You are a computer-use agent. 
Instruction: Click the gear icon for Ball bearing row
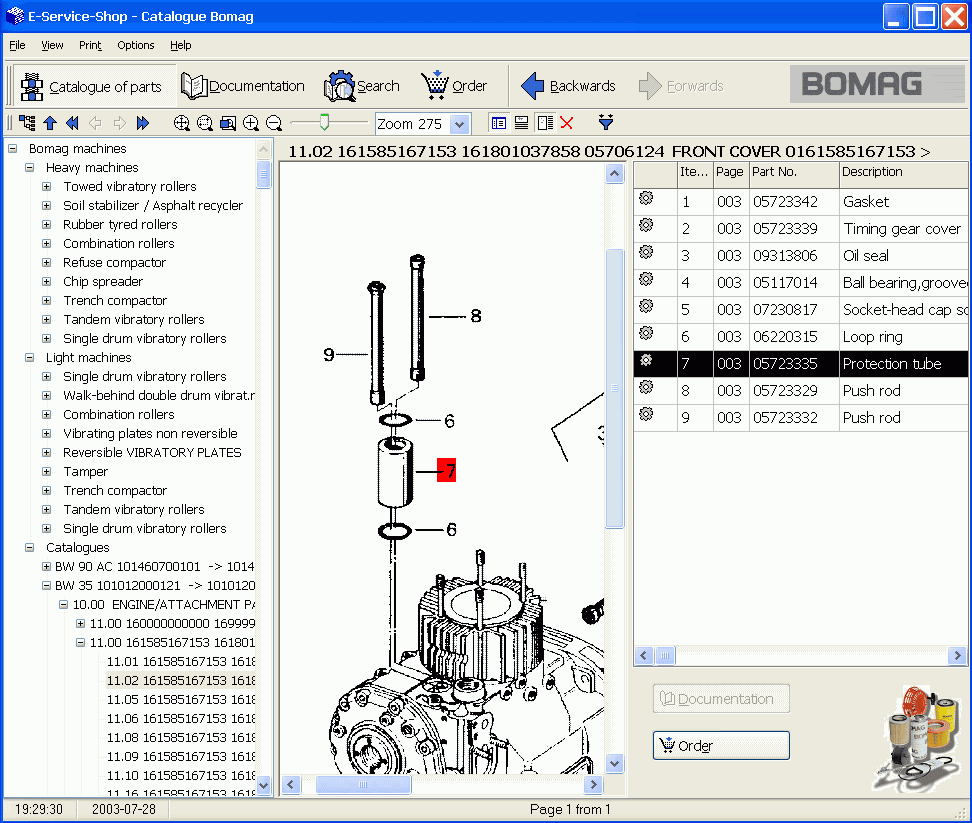coord(646,279)
